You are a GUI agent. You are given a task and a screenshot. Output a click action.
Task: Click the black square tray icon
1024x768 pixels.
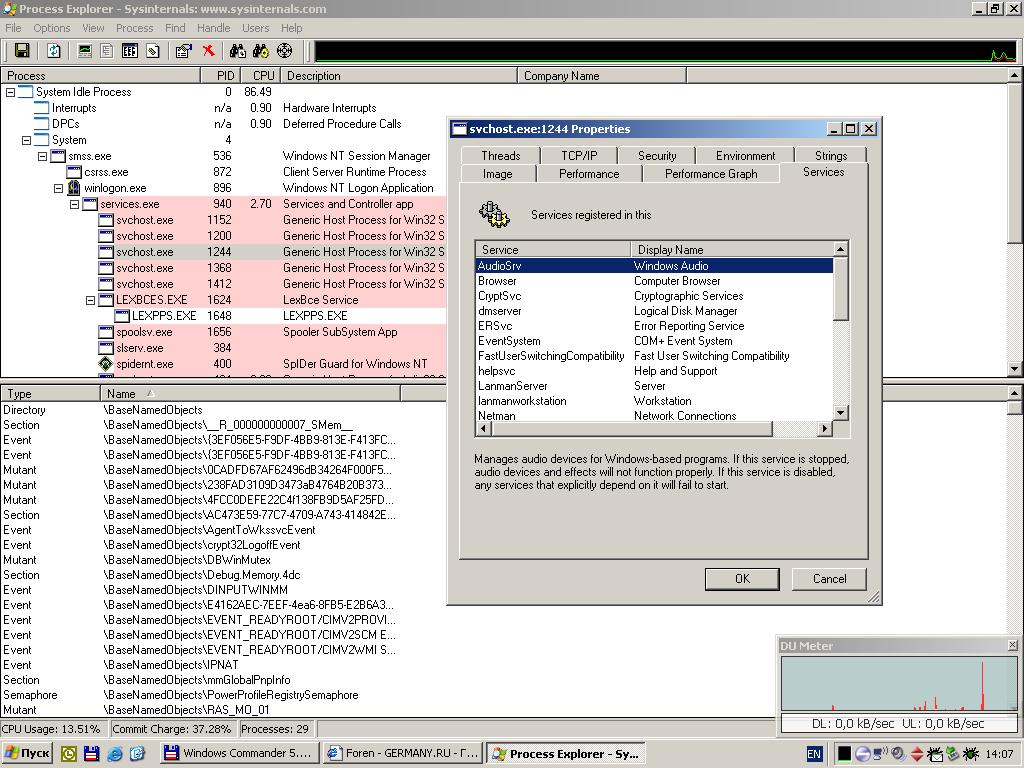point(844,754)
